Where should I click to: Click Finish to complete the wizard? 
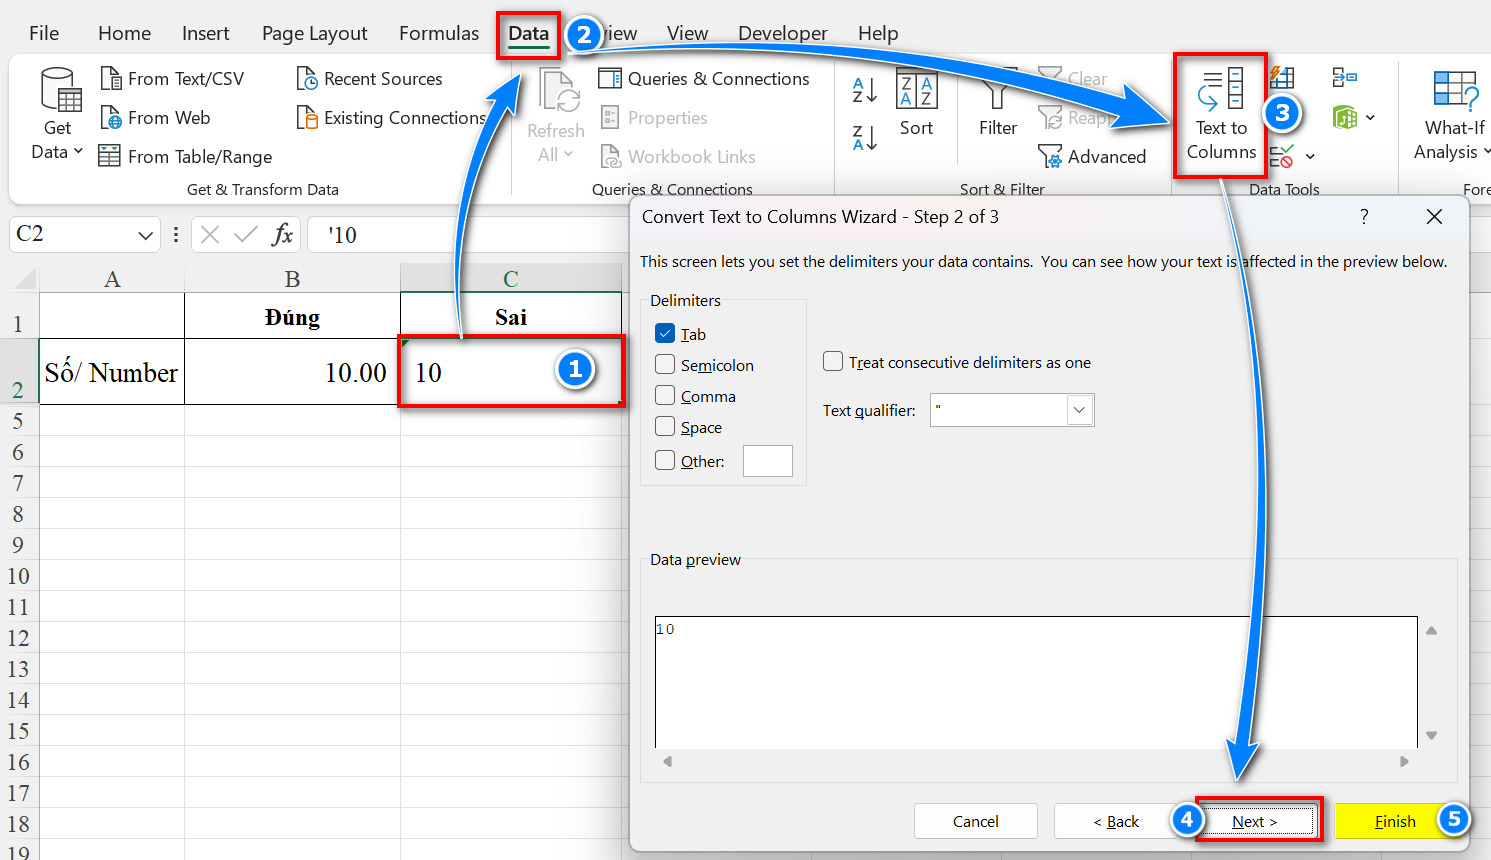click(1394, 821)
